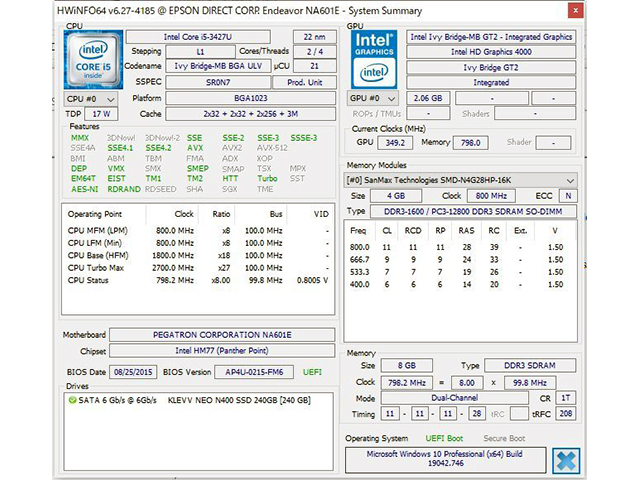
Task: Click the AVX feature label
Action: [x=195, y=148]
